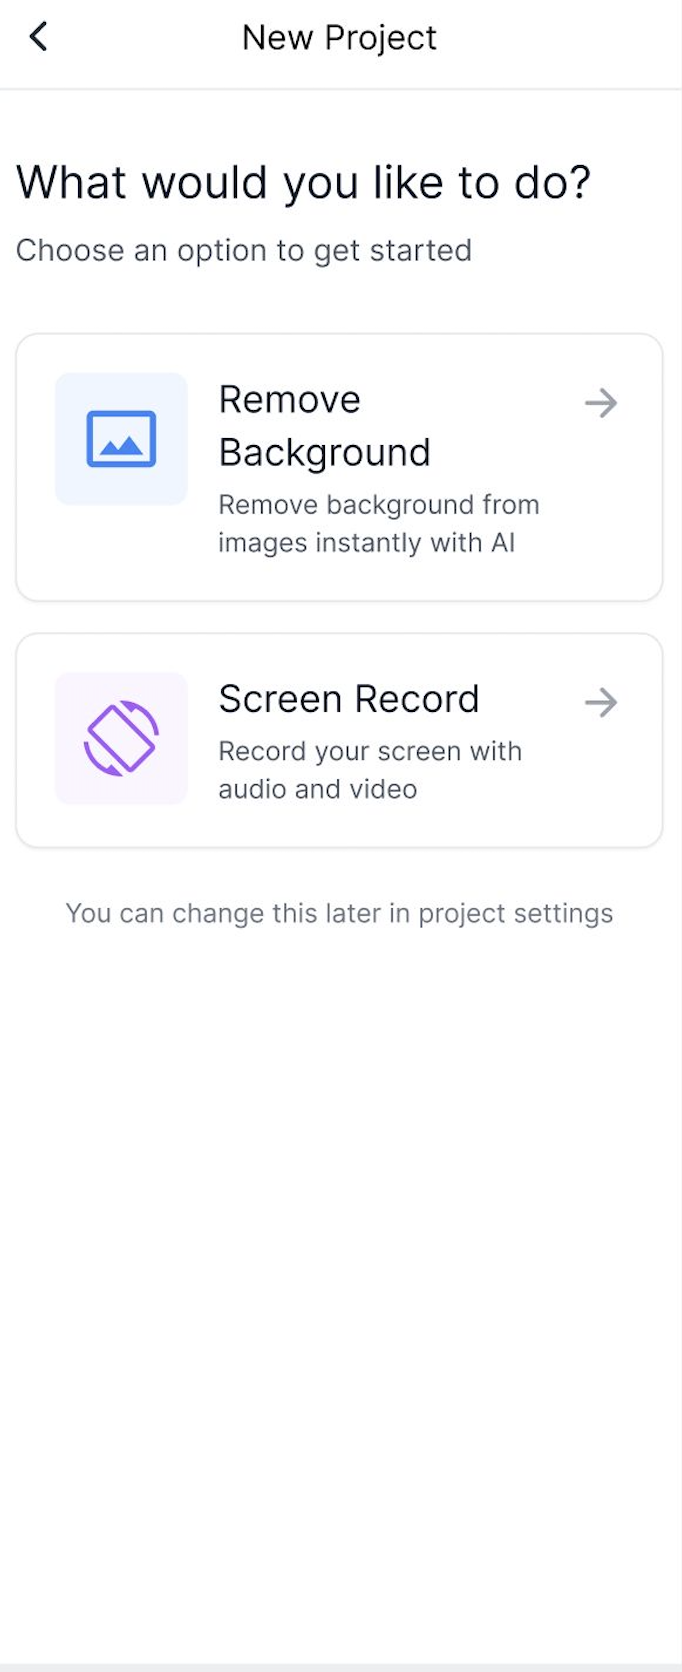This screenshot has height=1672, width=682.
Task: Go back using the header chevron
Action: click(38, 37)
